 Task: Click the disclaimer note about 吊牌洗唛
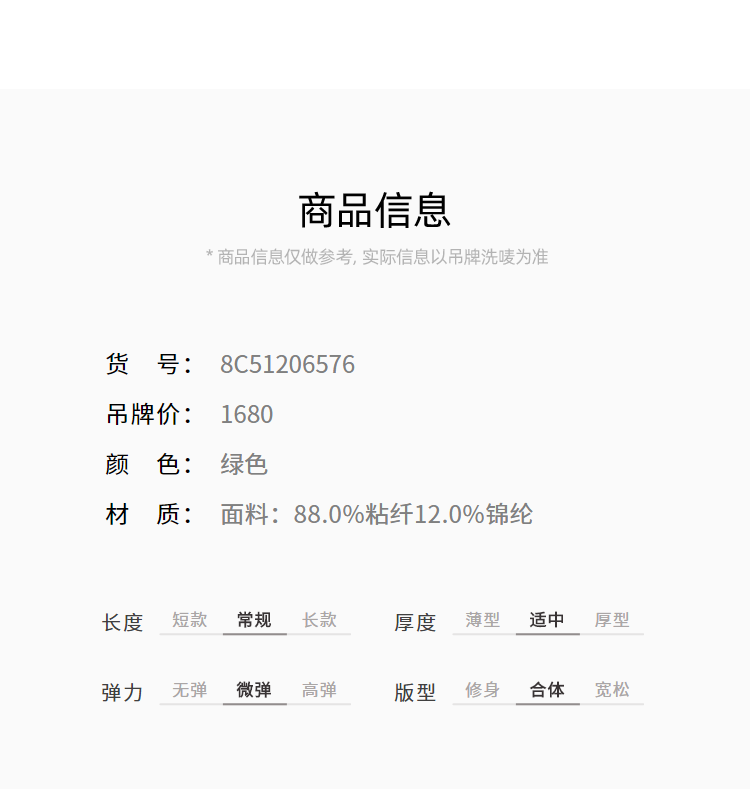tap(377, 257)
